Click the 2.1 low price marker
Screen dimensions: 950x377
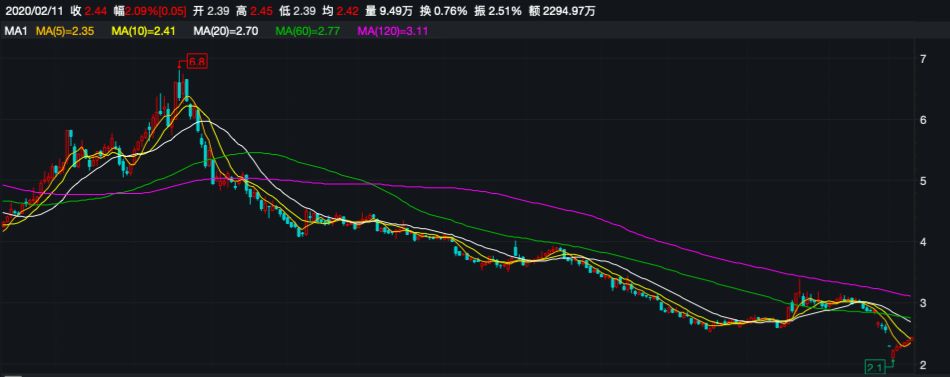click(x=875, y=366)
